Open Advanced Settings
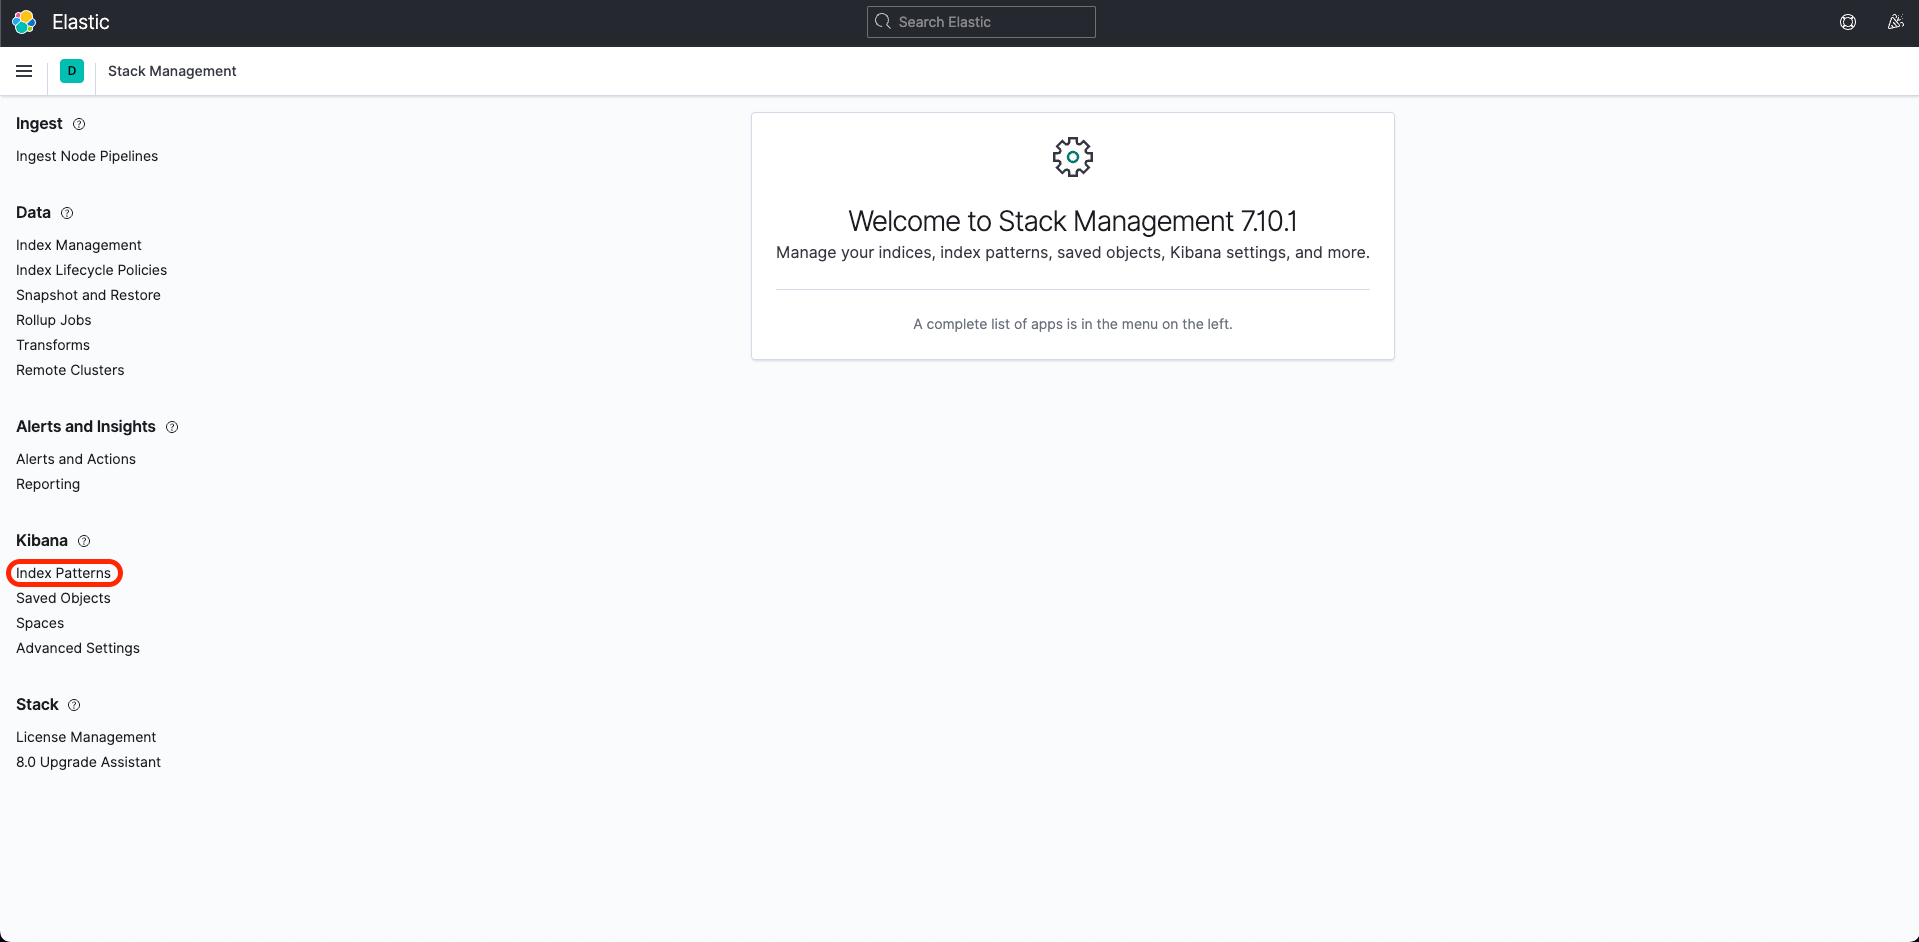Viewport: 1919px width, 942px height. 78,648
